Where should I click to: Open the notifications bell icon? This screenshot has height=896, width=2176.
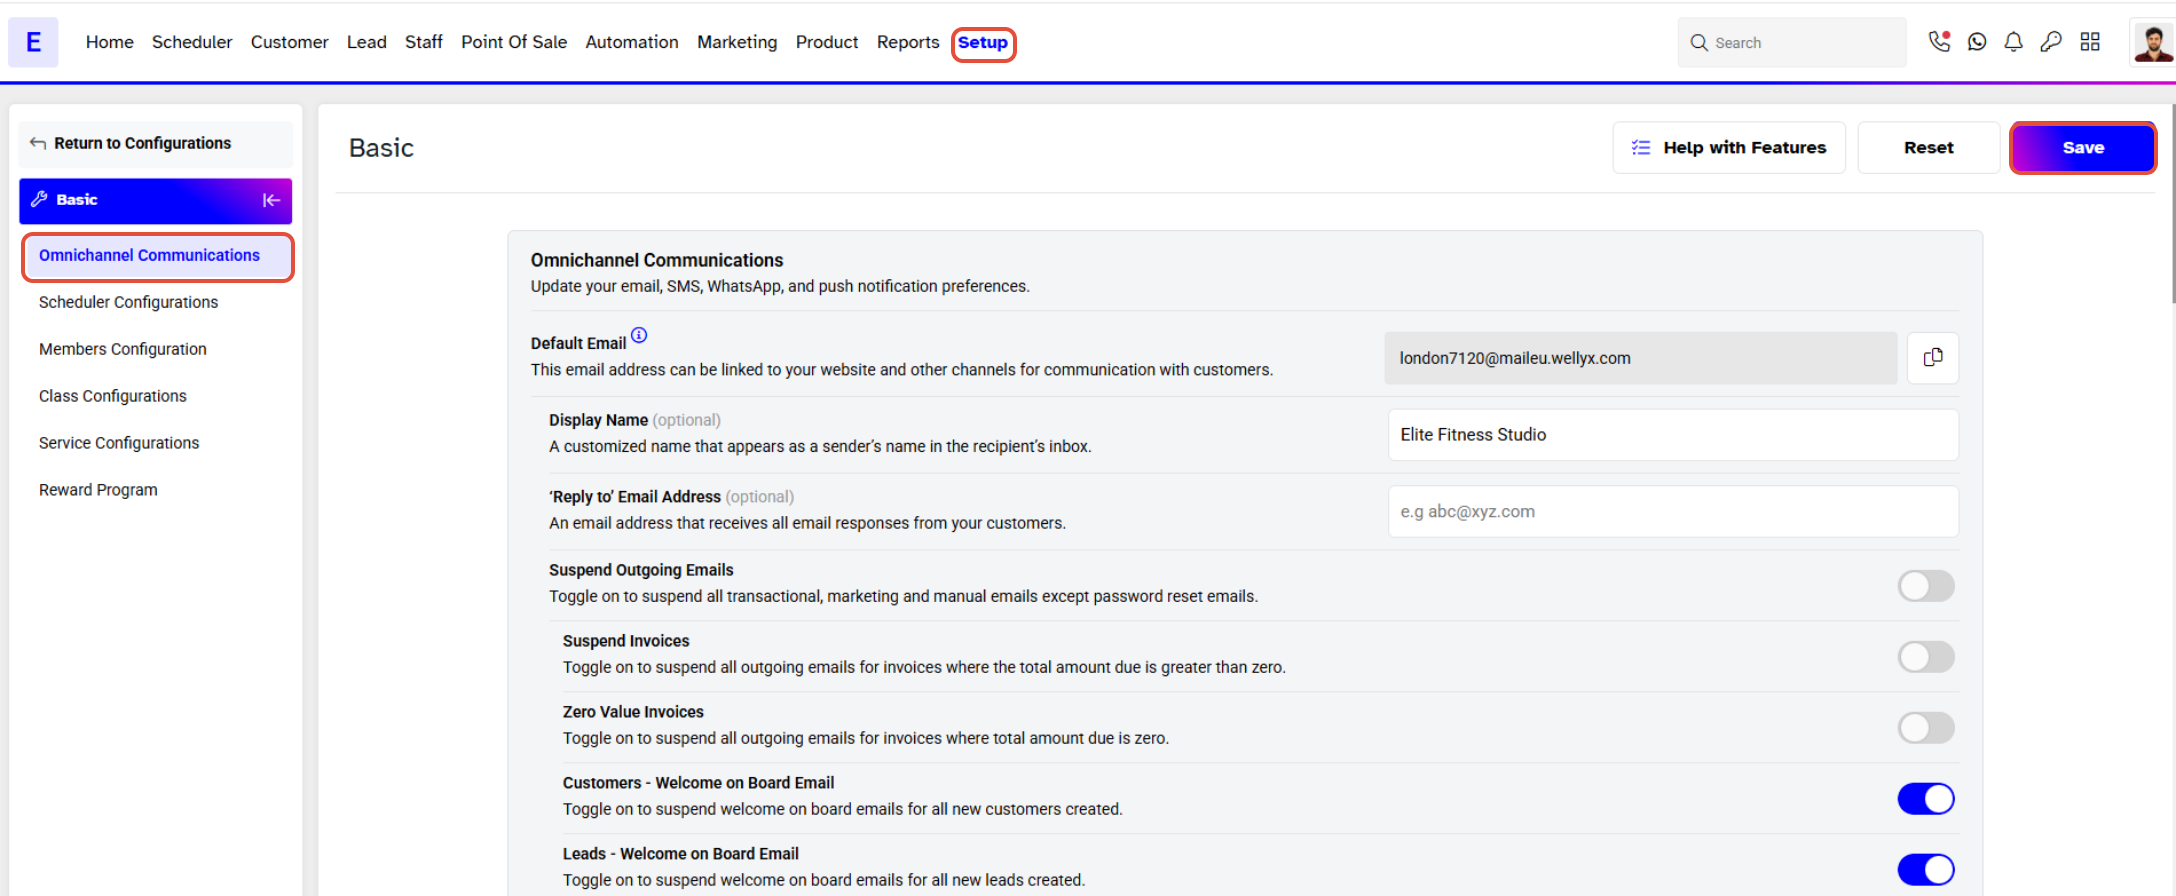[x=2014, y=42]
